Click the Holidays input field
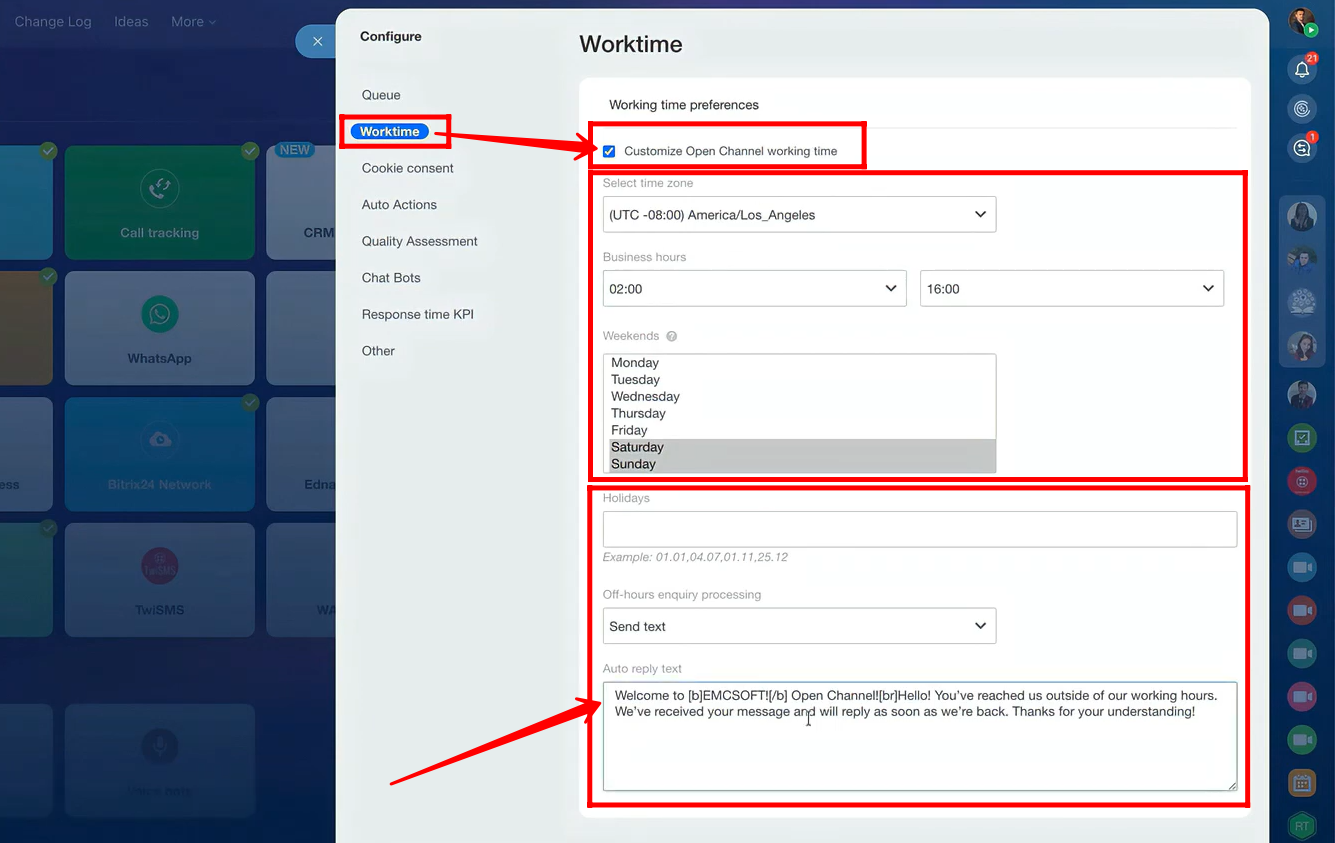 coord(919,529)
